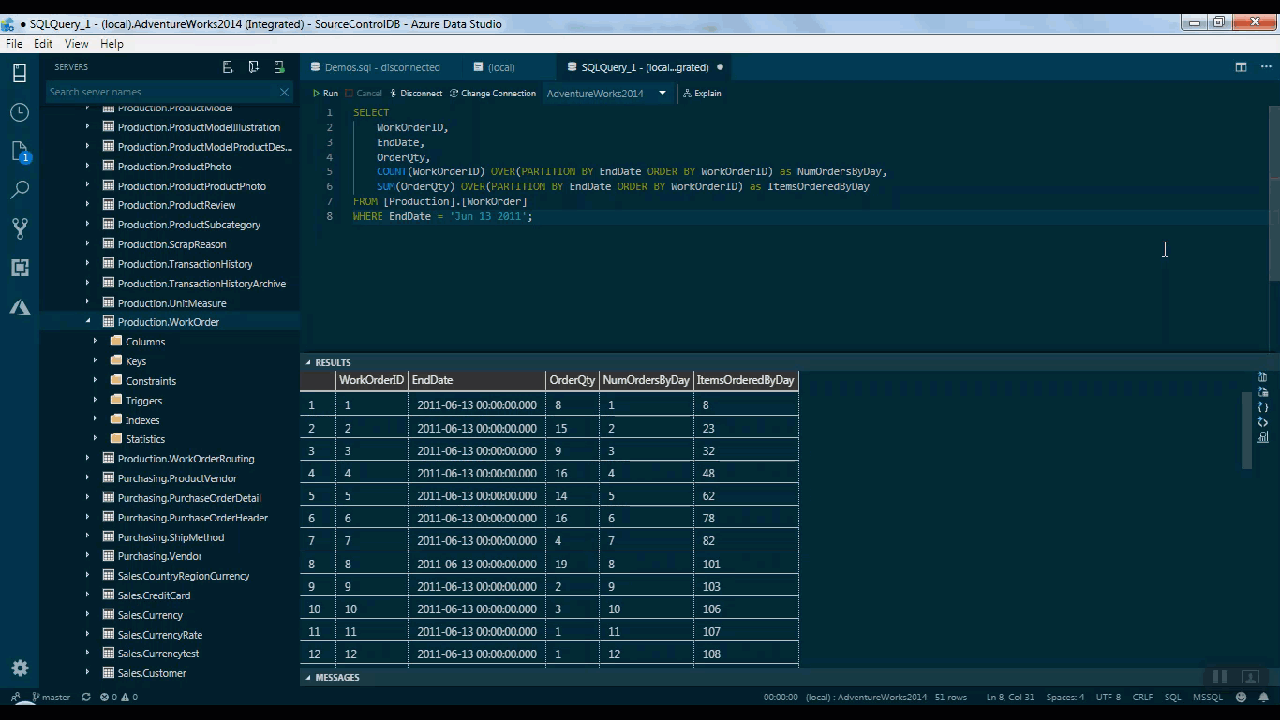Click the CRLF line ending indicator

pyautogui.click(x=1142, y=697)
